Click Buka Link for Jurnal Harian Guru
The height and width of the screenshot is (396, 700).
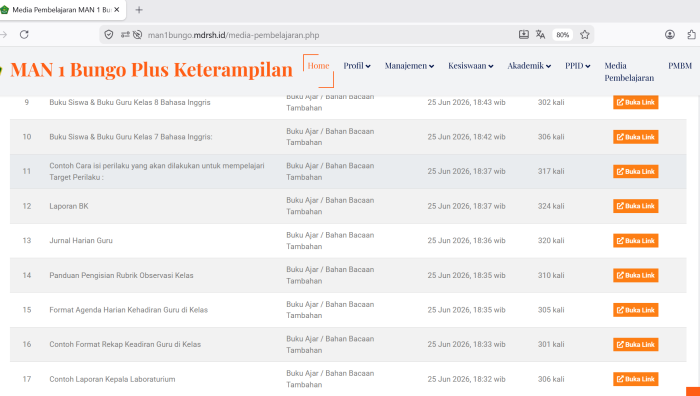pos(635,241)
